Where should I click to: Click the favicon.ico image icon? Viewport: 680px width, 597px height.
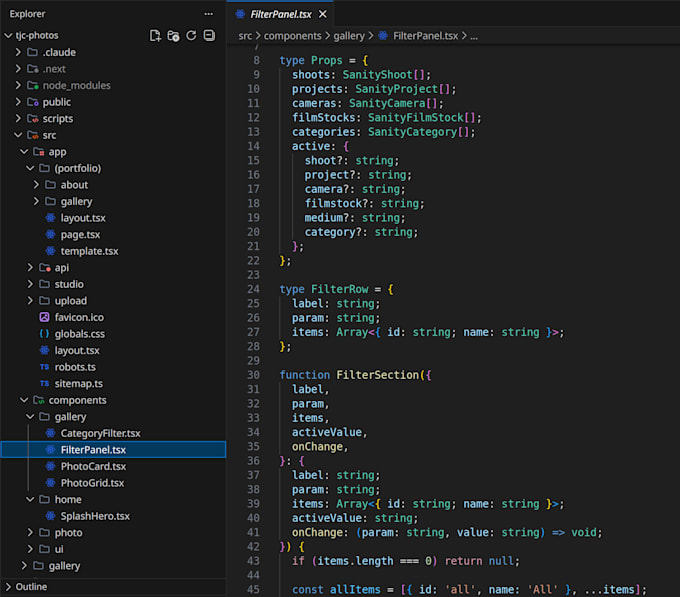tap(44, 317)
